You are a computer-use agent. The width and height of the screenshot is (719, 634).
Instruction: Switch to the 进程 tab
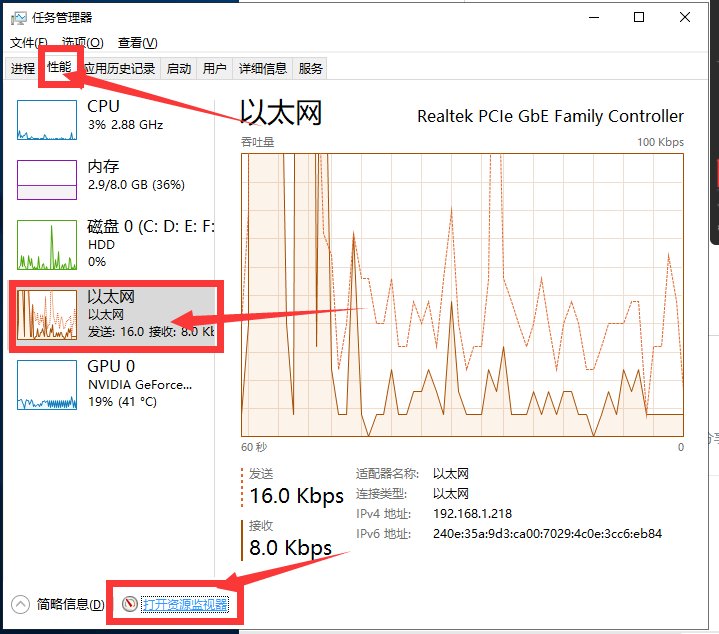[22, 69]
